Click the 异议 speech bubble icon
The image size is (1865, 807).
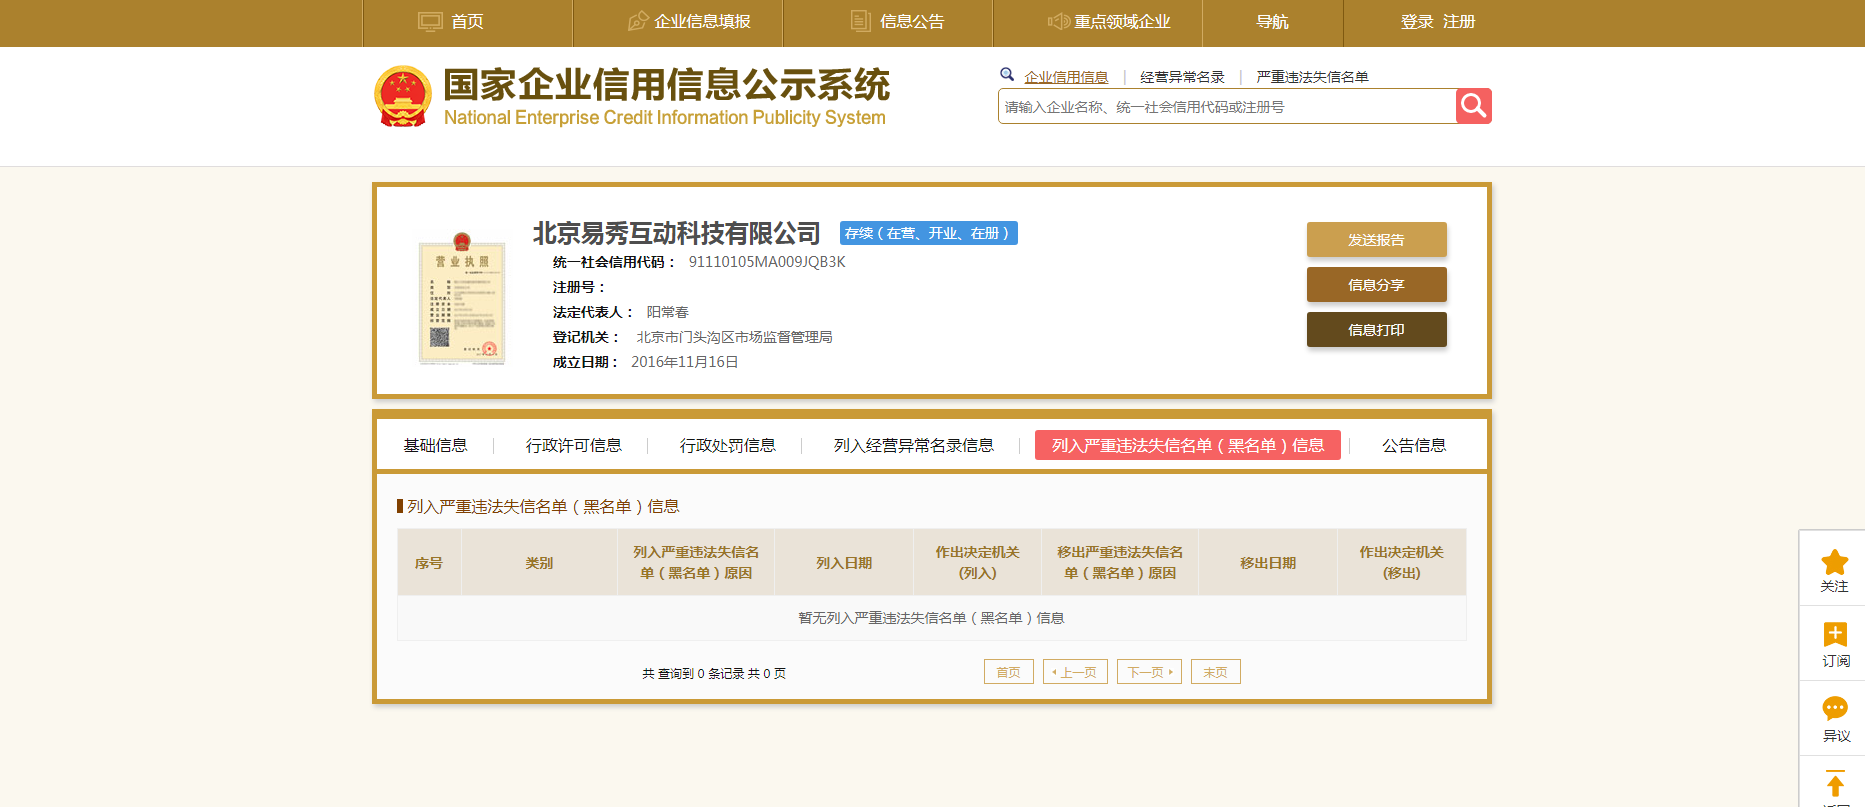tap(1835, 709)
